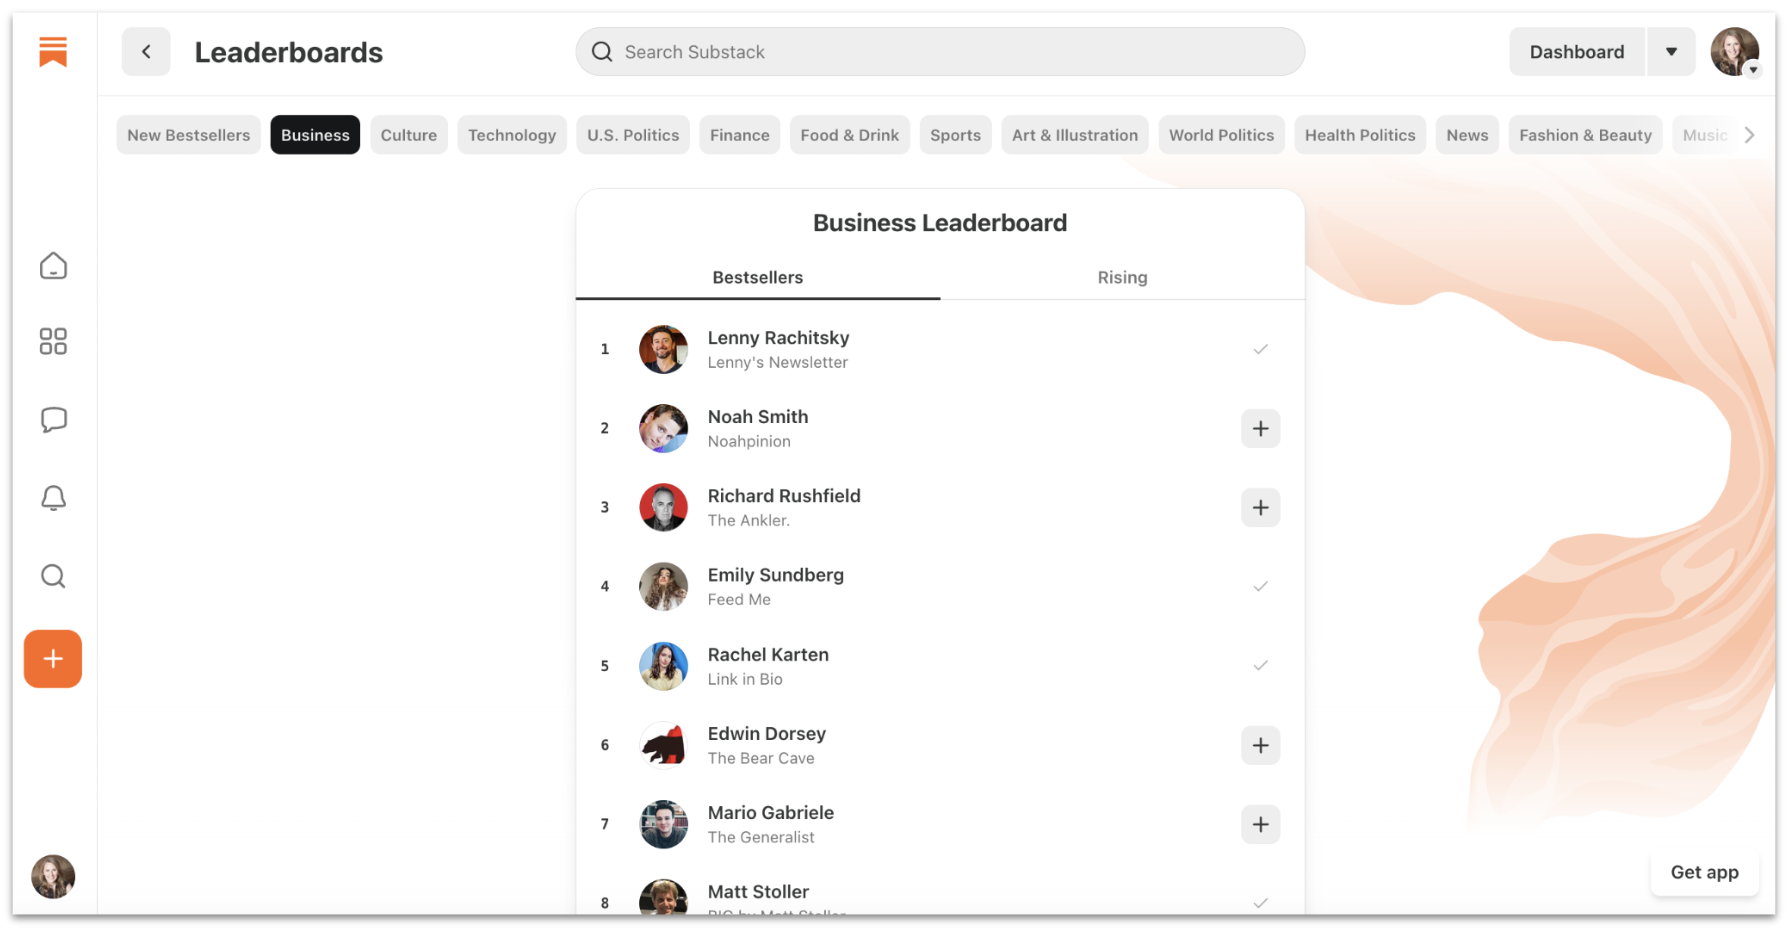Expand the Dashboard dropdown arrow
This screenshot has width=1788, height=930.
pyautogui.click(x=1671, y=52)
